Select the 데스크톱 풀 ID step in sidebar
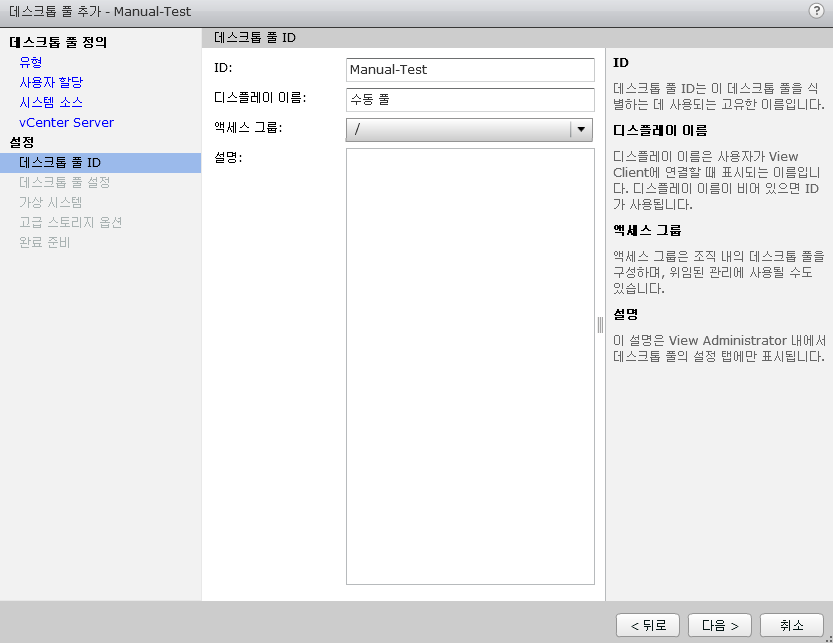Image resolution: width=833 pixels, height=643 pixels. [100, 163]
